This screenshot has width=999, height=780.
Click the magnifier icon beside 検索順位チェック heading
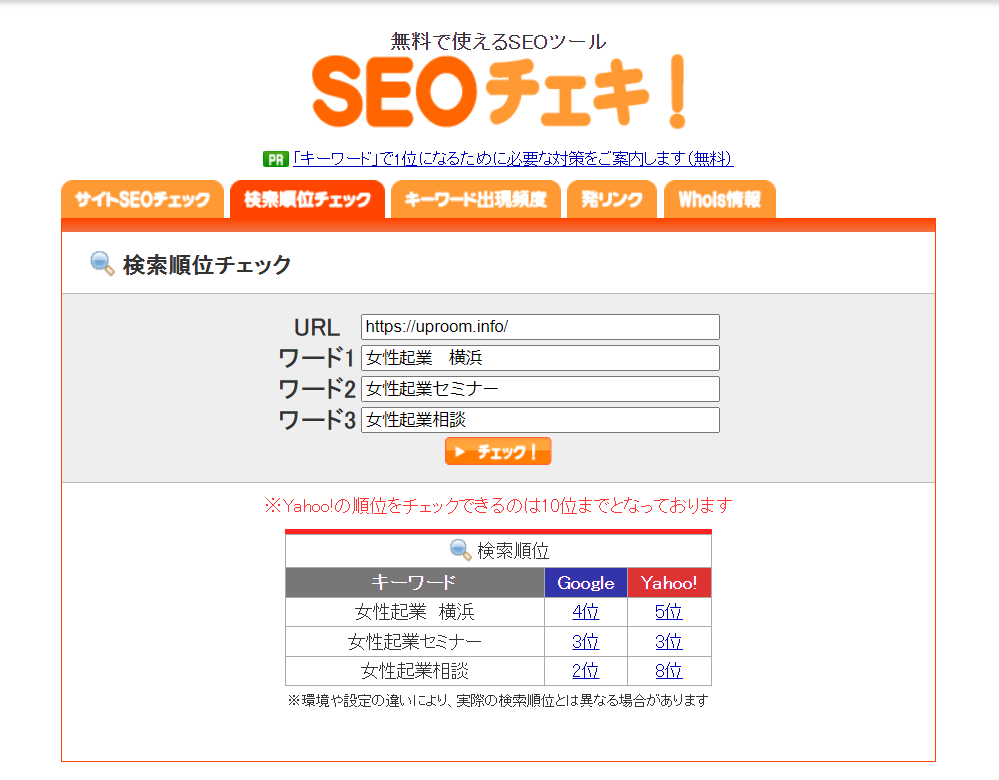102,263
